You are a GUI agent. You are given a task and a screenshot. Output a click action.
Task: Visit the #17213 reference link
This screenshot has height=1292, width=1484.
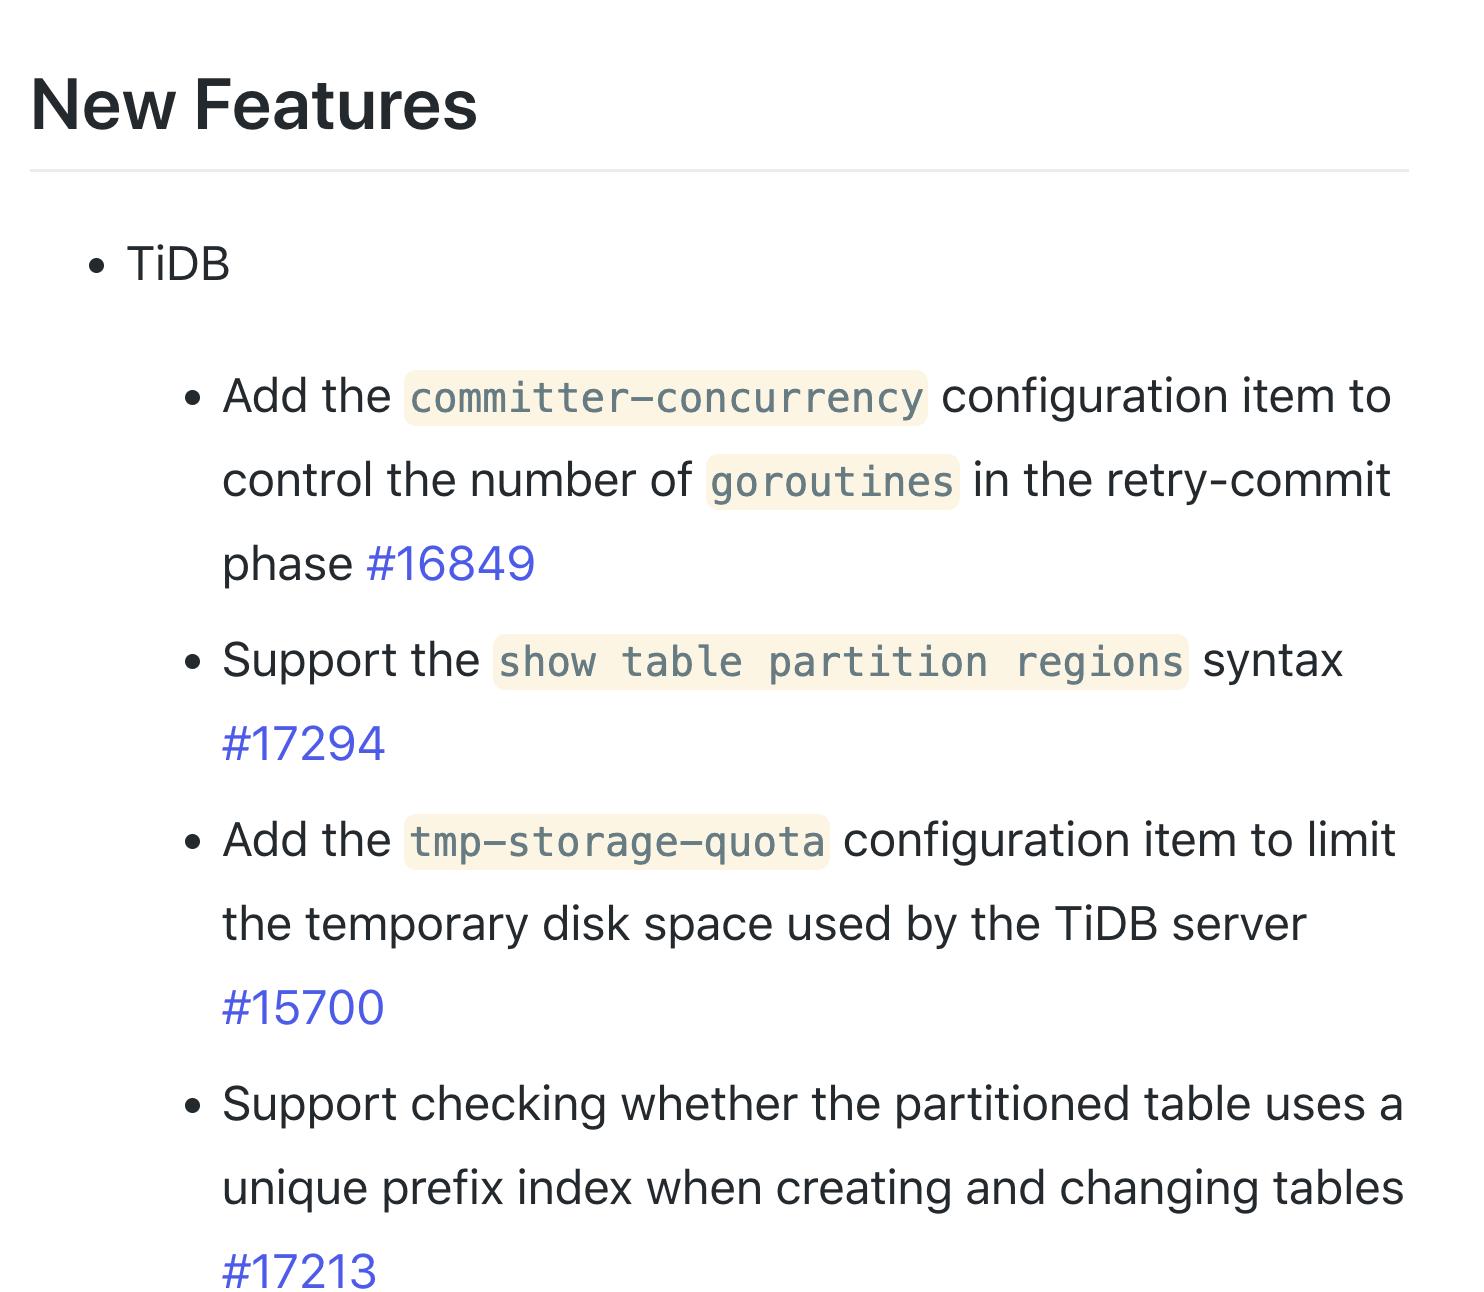pyautogui.click(x=299, y=1271)
